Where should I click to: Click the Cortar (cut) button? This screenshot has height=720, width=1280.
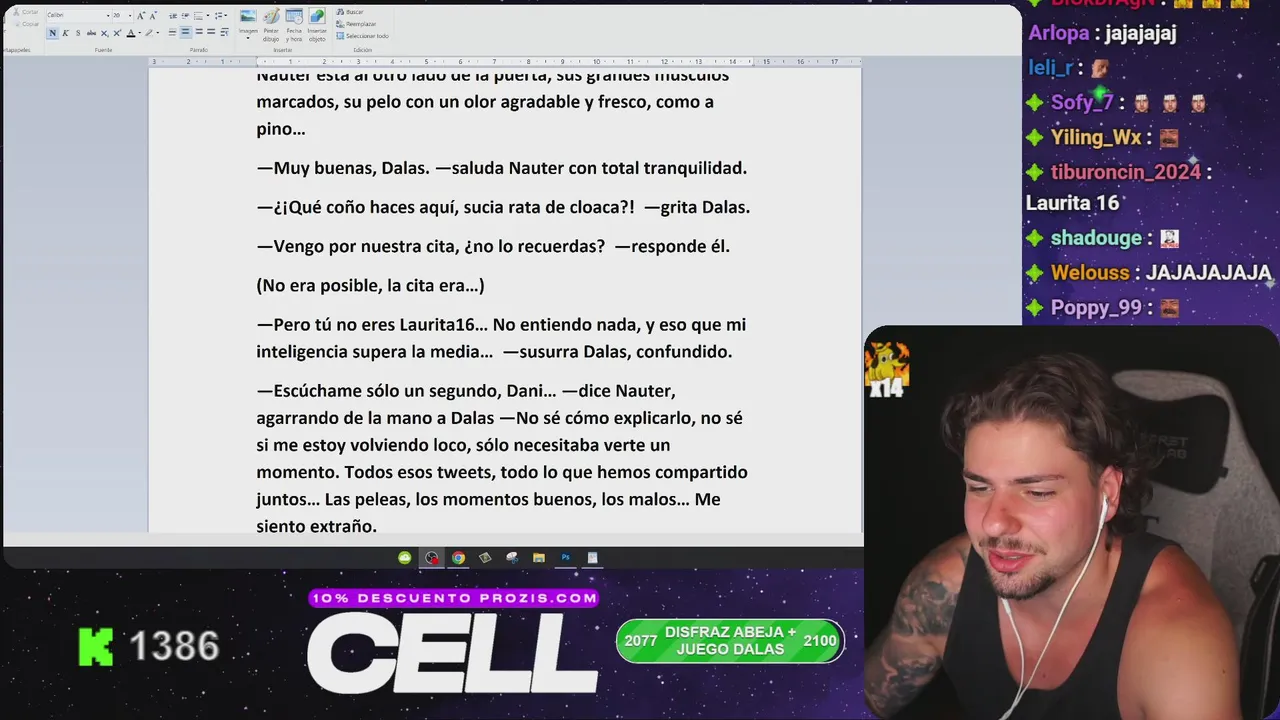tap(26, 12)
